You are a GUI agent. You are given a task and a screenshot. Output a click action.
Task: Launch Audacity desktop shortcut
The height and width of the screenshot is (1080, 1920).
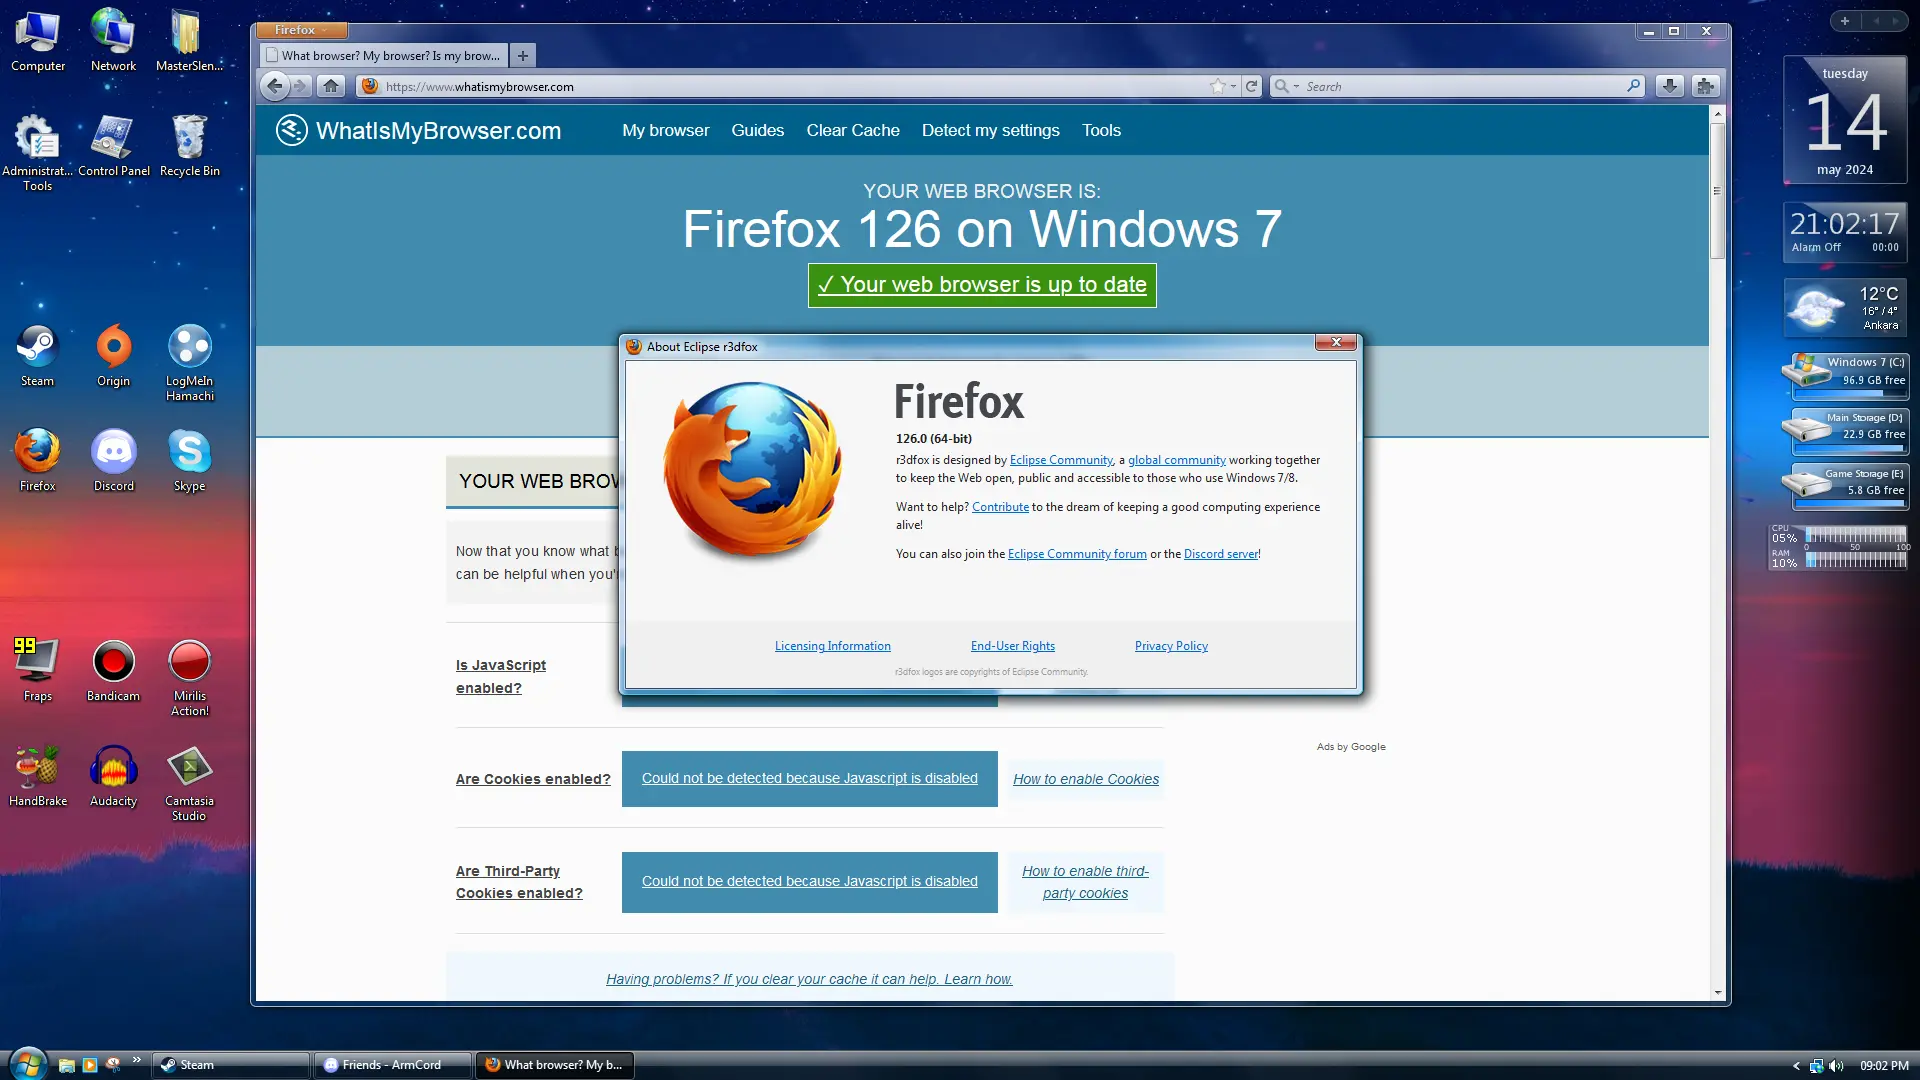pyautogui.click(x=113, y=776)
